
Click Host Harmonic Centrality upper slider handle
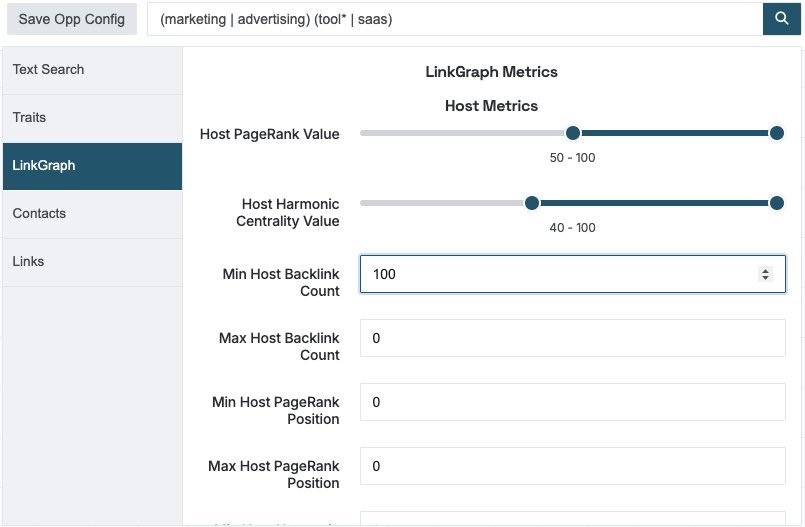coord(777,203)
